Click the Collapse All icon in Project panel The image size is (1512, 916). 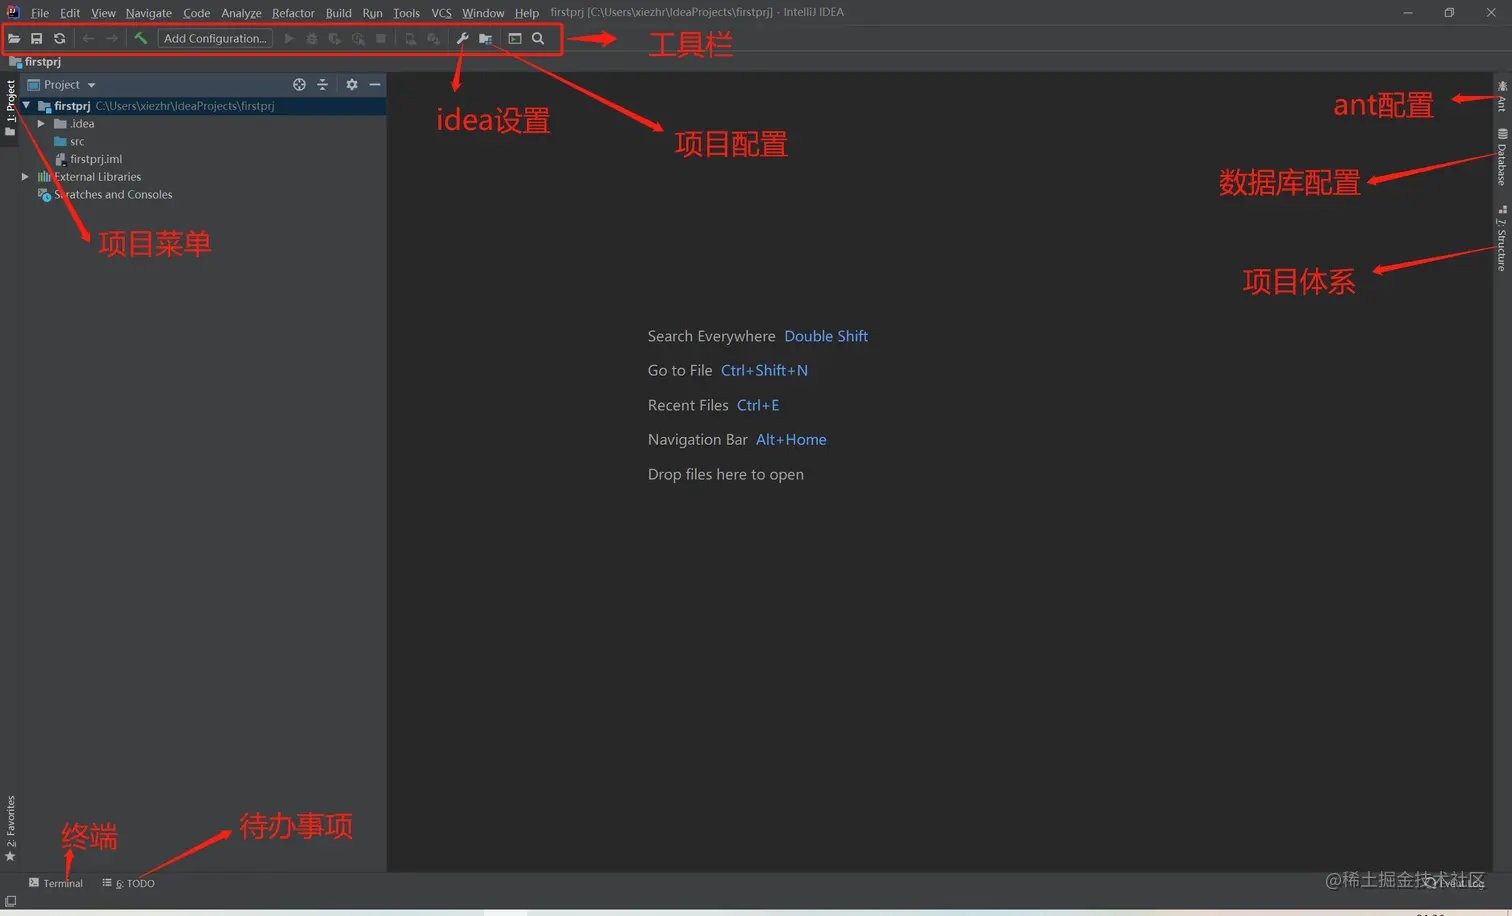[322, 85]
